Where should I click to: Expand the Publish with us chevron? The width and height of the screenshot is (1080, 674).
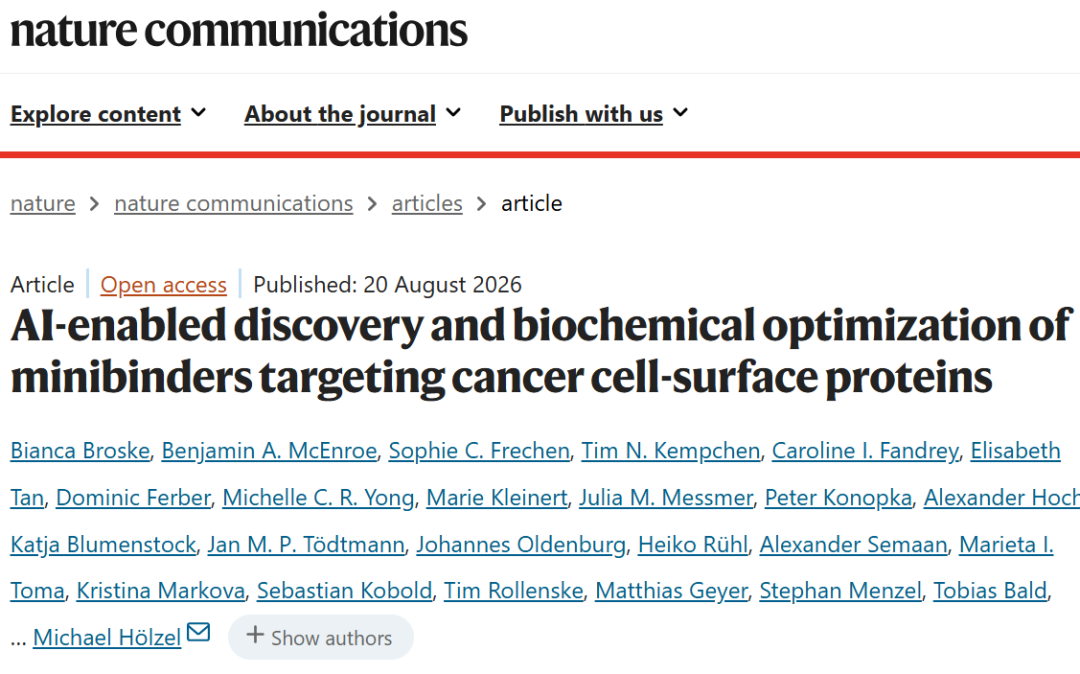pos(681,112)
